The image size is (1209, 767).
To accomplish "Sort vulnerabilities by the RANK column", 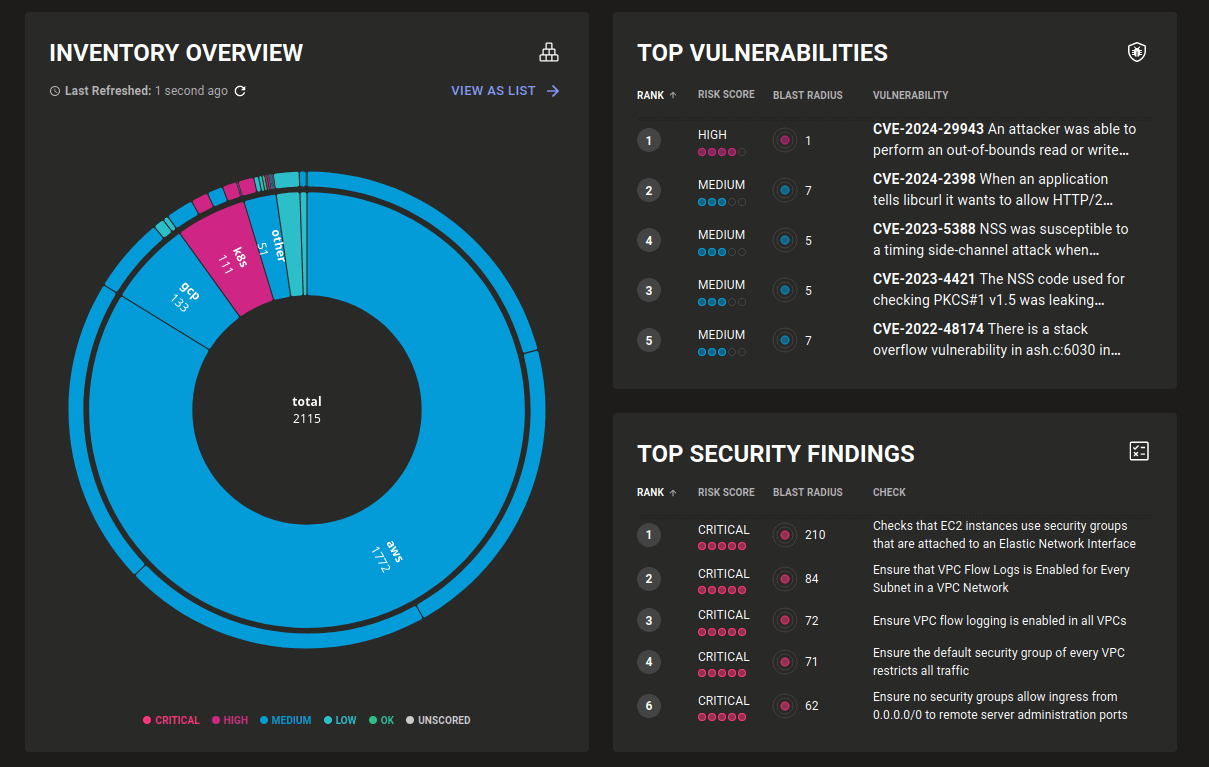I will point(656,95).
